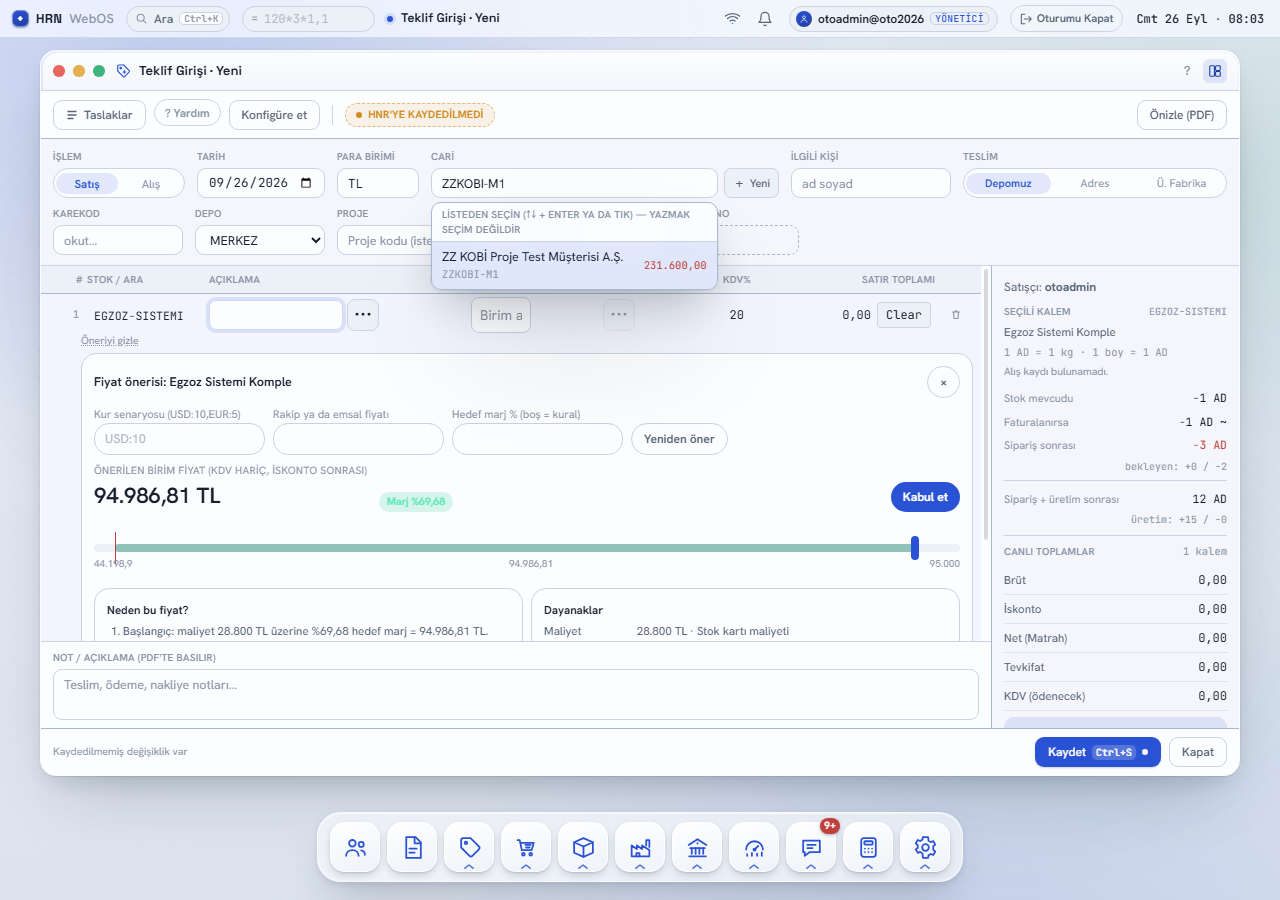Image resolution: width=1280 pixels, height=900 pixels.
Task: Open the shopping cart module in the dock
Action: click(526, 848)
